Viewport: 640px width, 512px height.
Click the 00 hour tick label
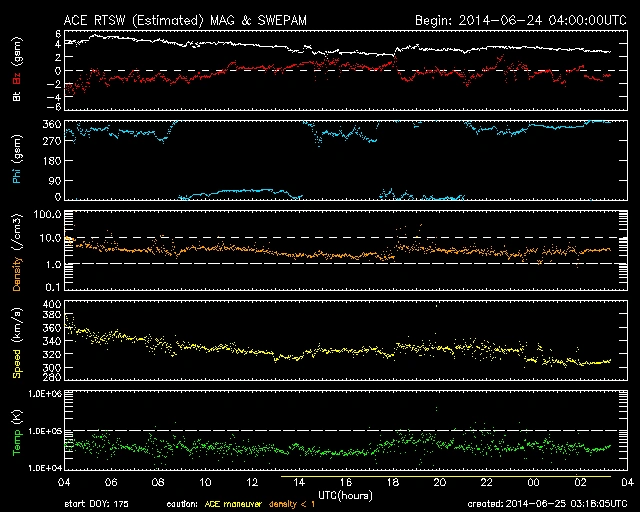[x=533, y=482]
